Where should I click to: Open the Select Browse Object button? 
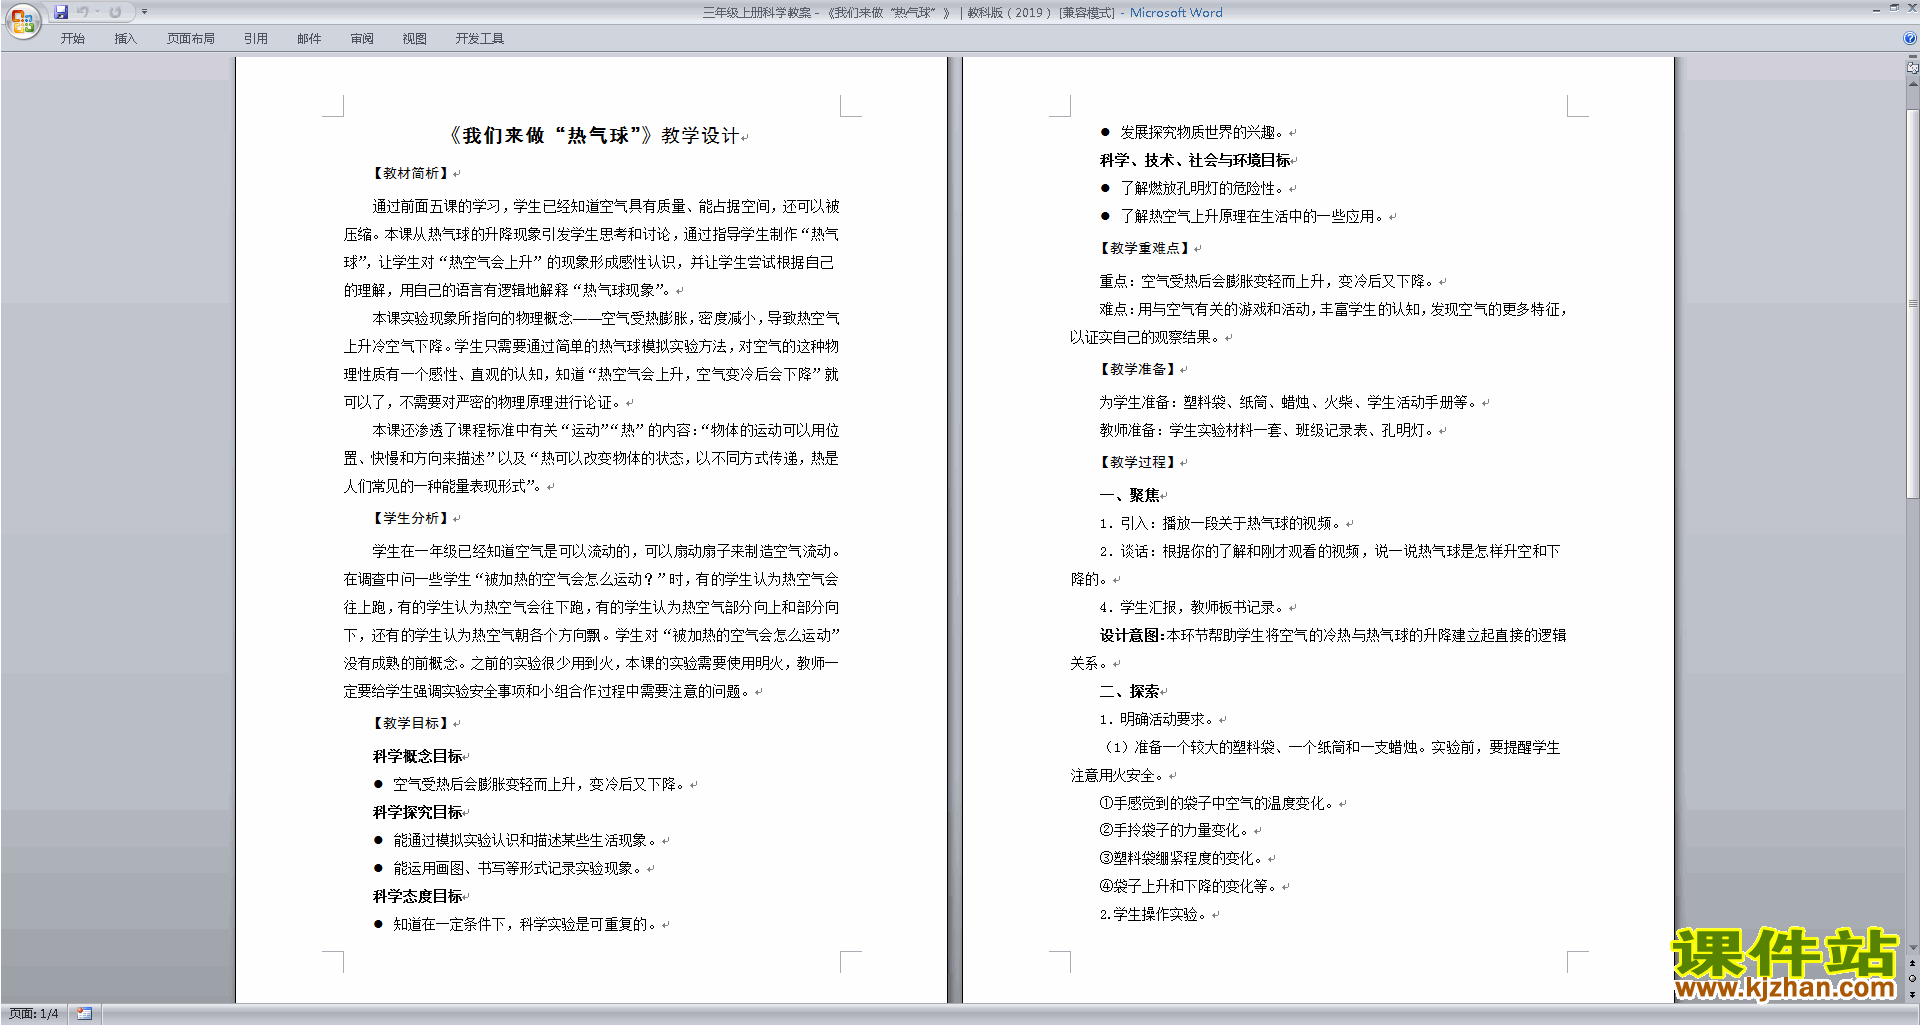[x=1913, y=978]
